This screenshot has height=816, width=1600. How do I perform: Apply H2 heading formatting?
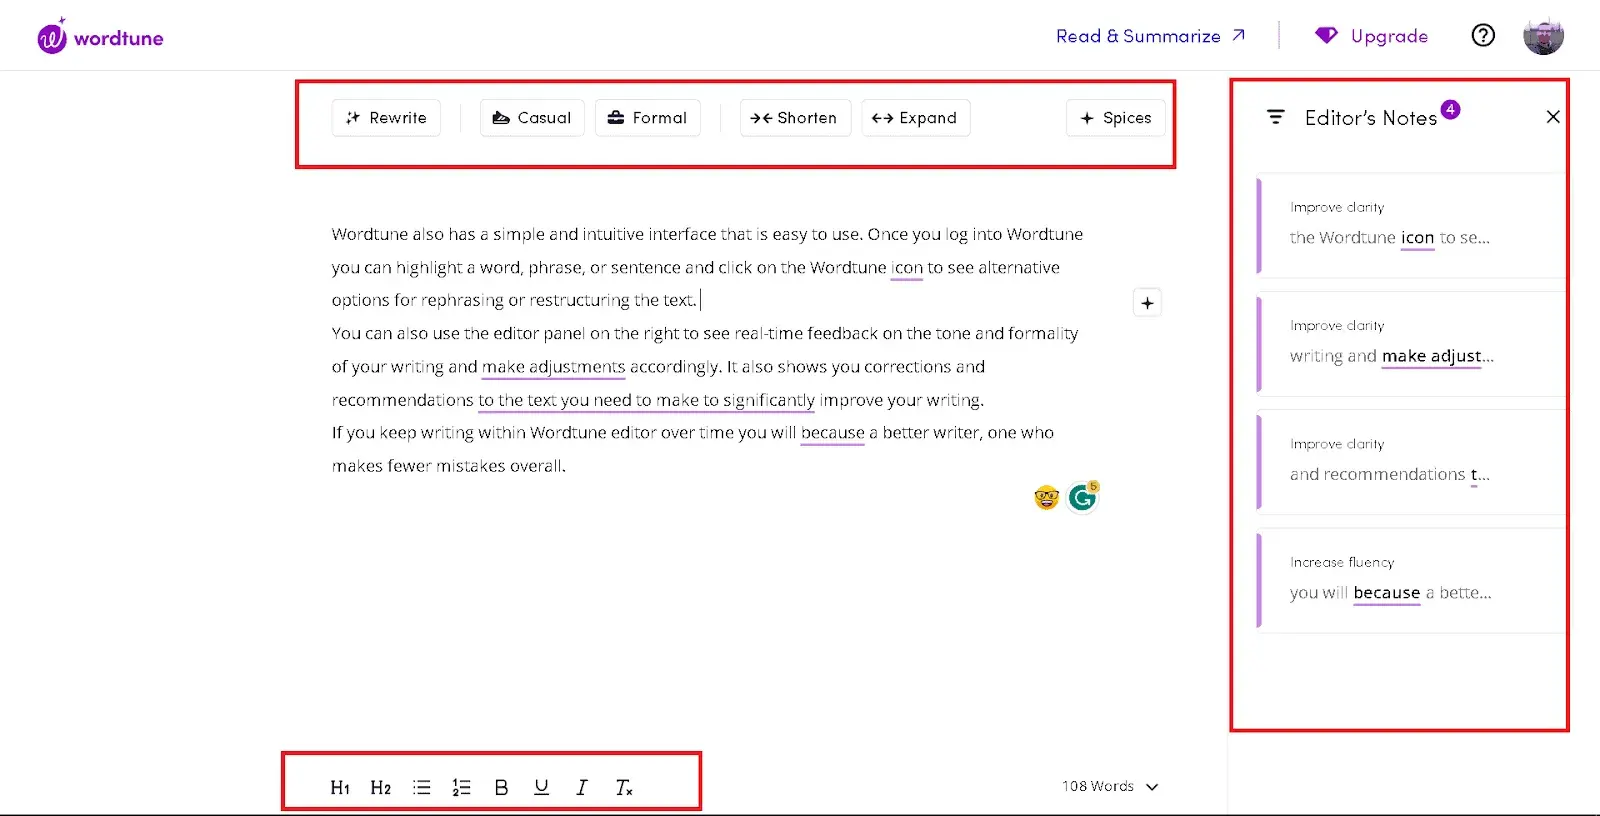coord(380,787)
